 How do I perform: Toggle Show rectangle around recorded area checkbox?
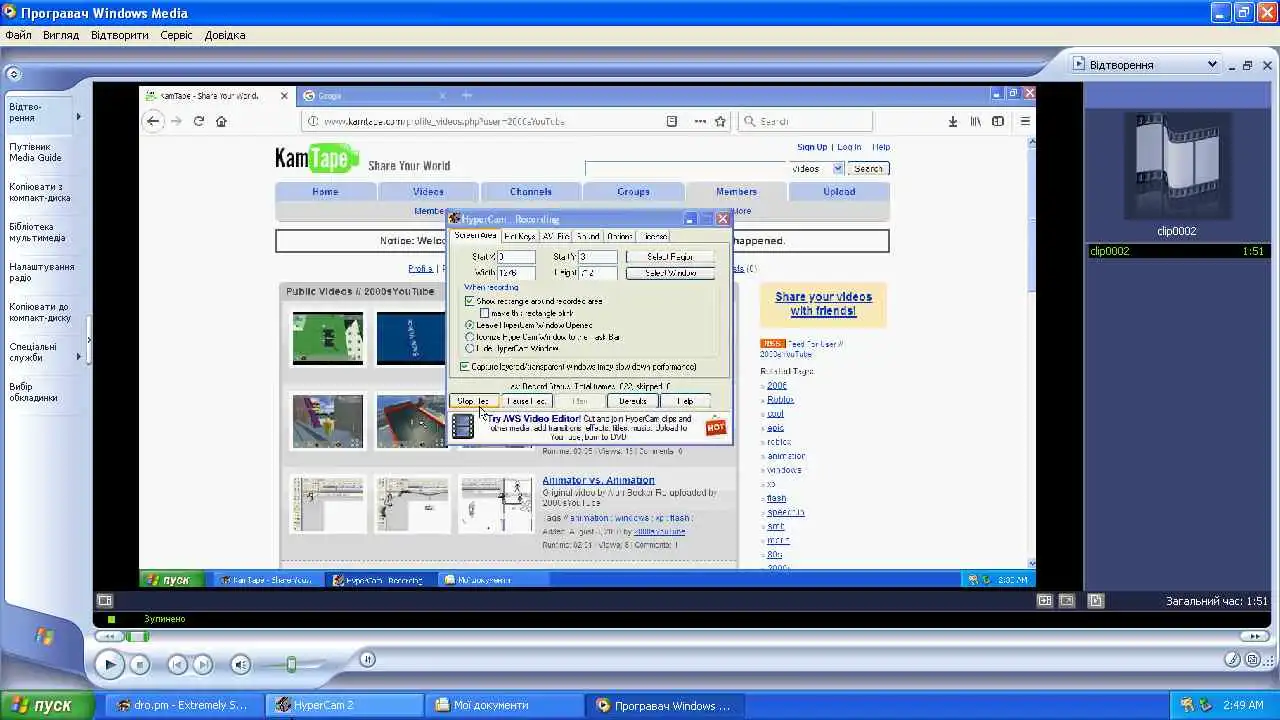[469, 301]
